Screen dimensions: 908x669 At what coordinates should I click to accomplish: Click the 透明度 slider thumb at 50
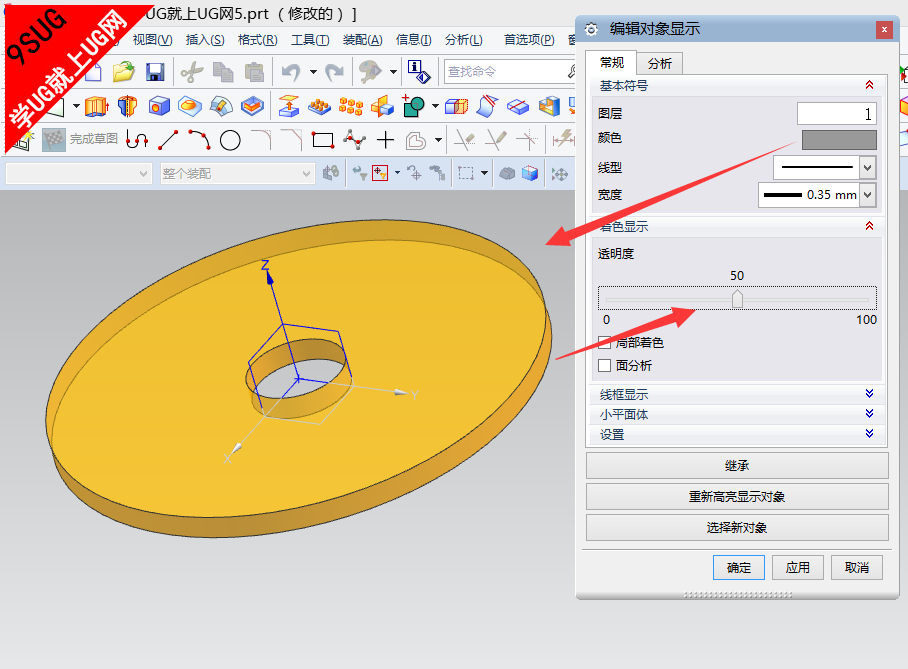pyautogui.click(x=737, y=299)
